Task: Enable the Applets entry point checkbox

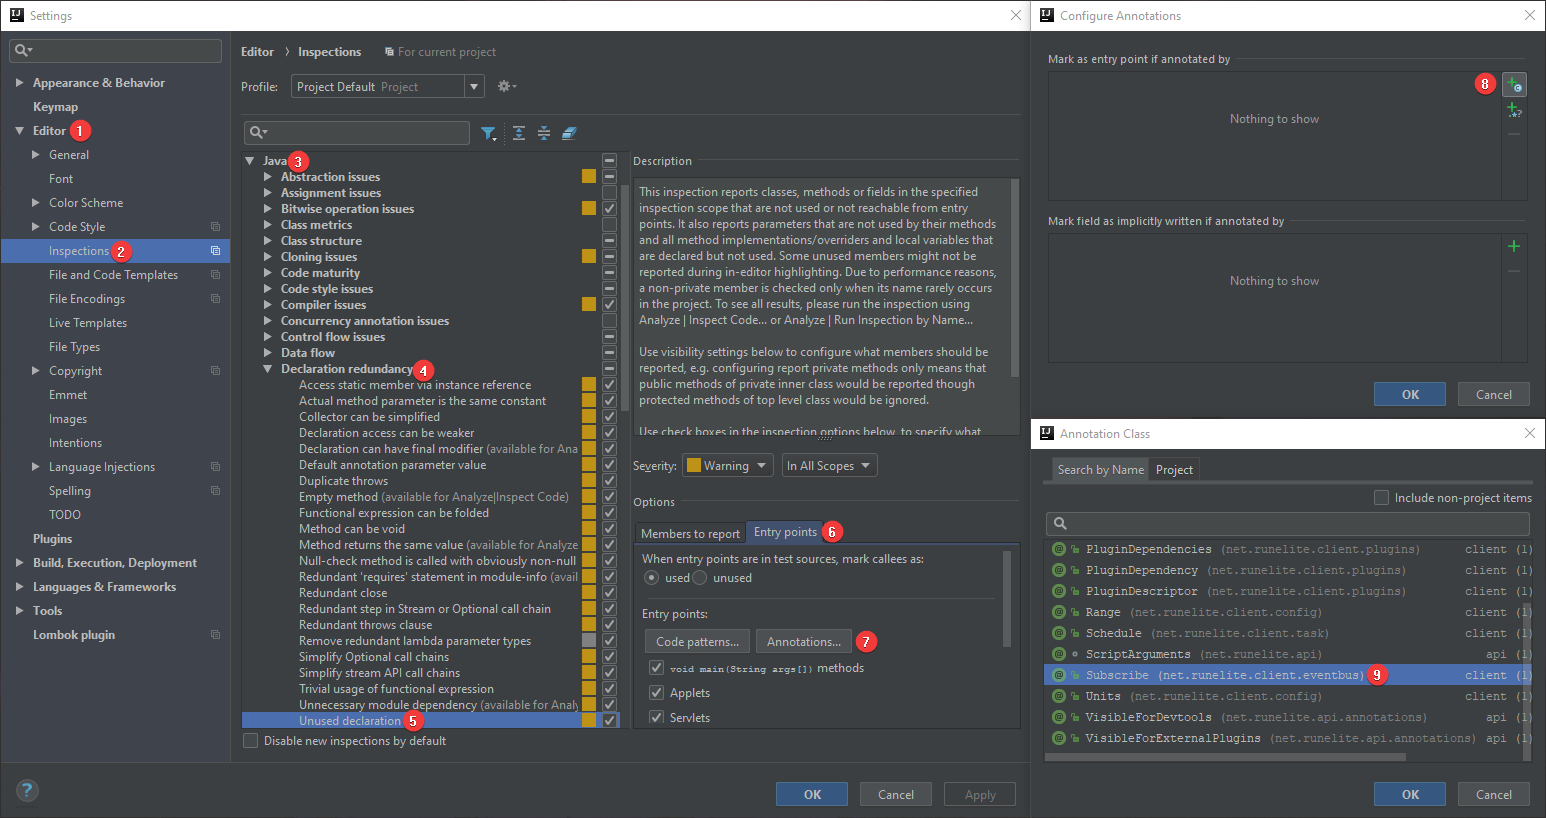Action: [657, 692]
